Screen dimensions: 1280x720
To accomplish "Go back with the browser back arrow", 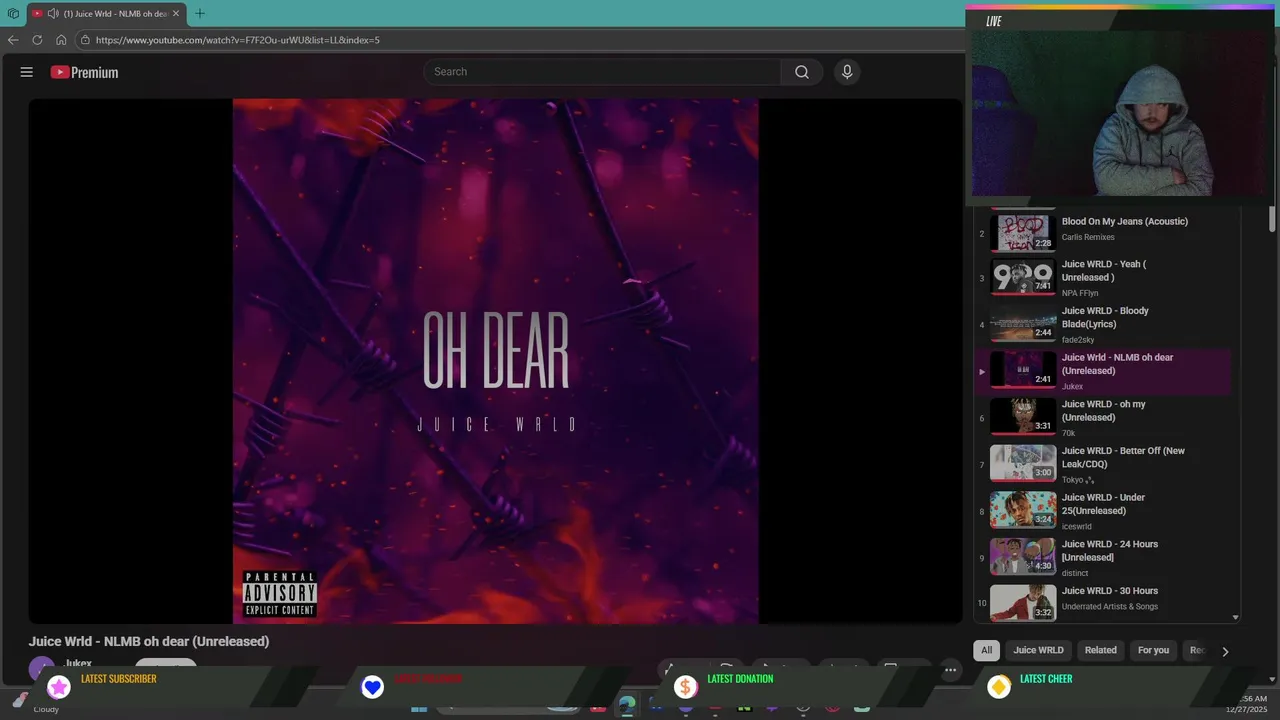I will pos(13,40).
